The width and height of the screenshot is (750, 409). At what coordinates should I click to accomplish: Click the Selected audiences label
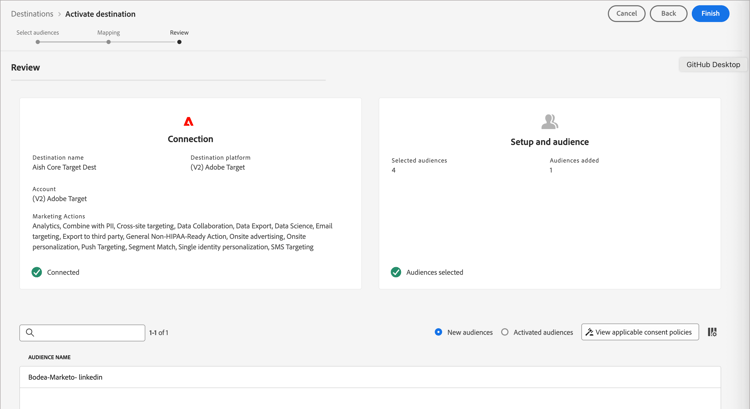point(419,160)
